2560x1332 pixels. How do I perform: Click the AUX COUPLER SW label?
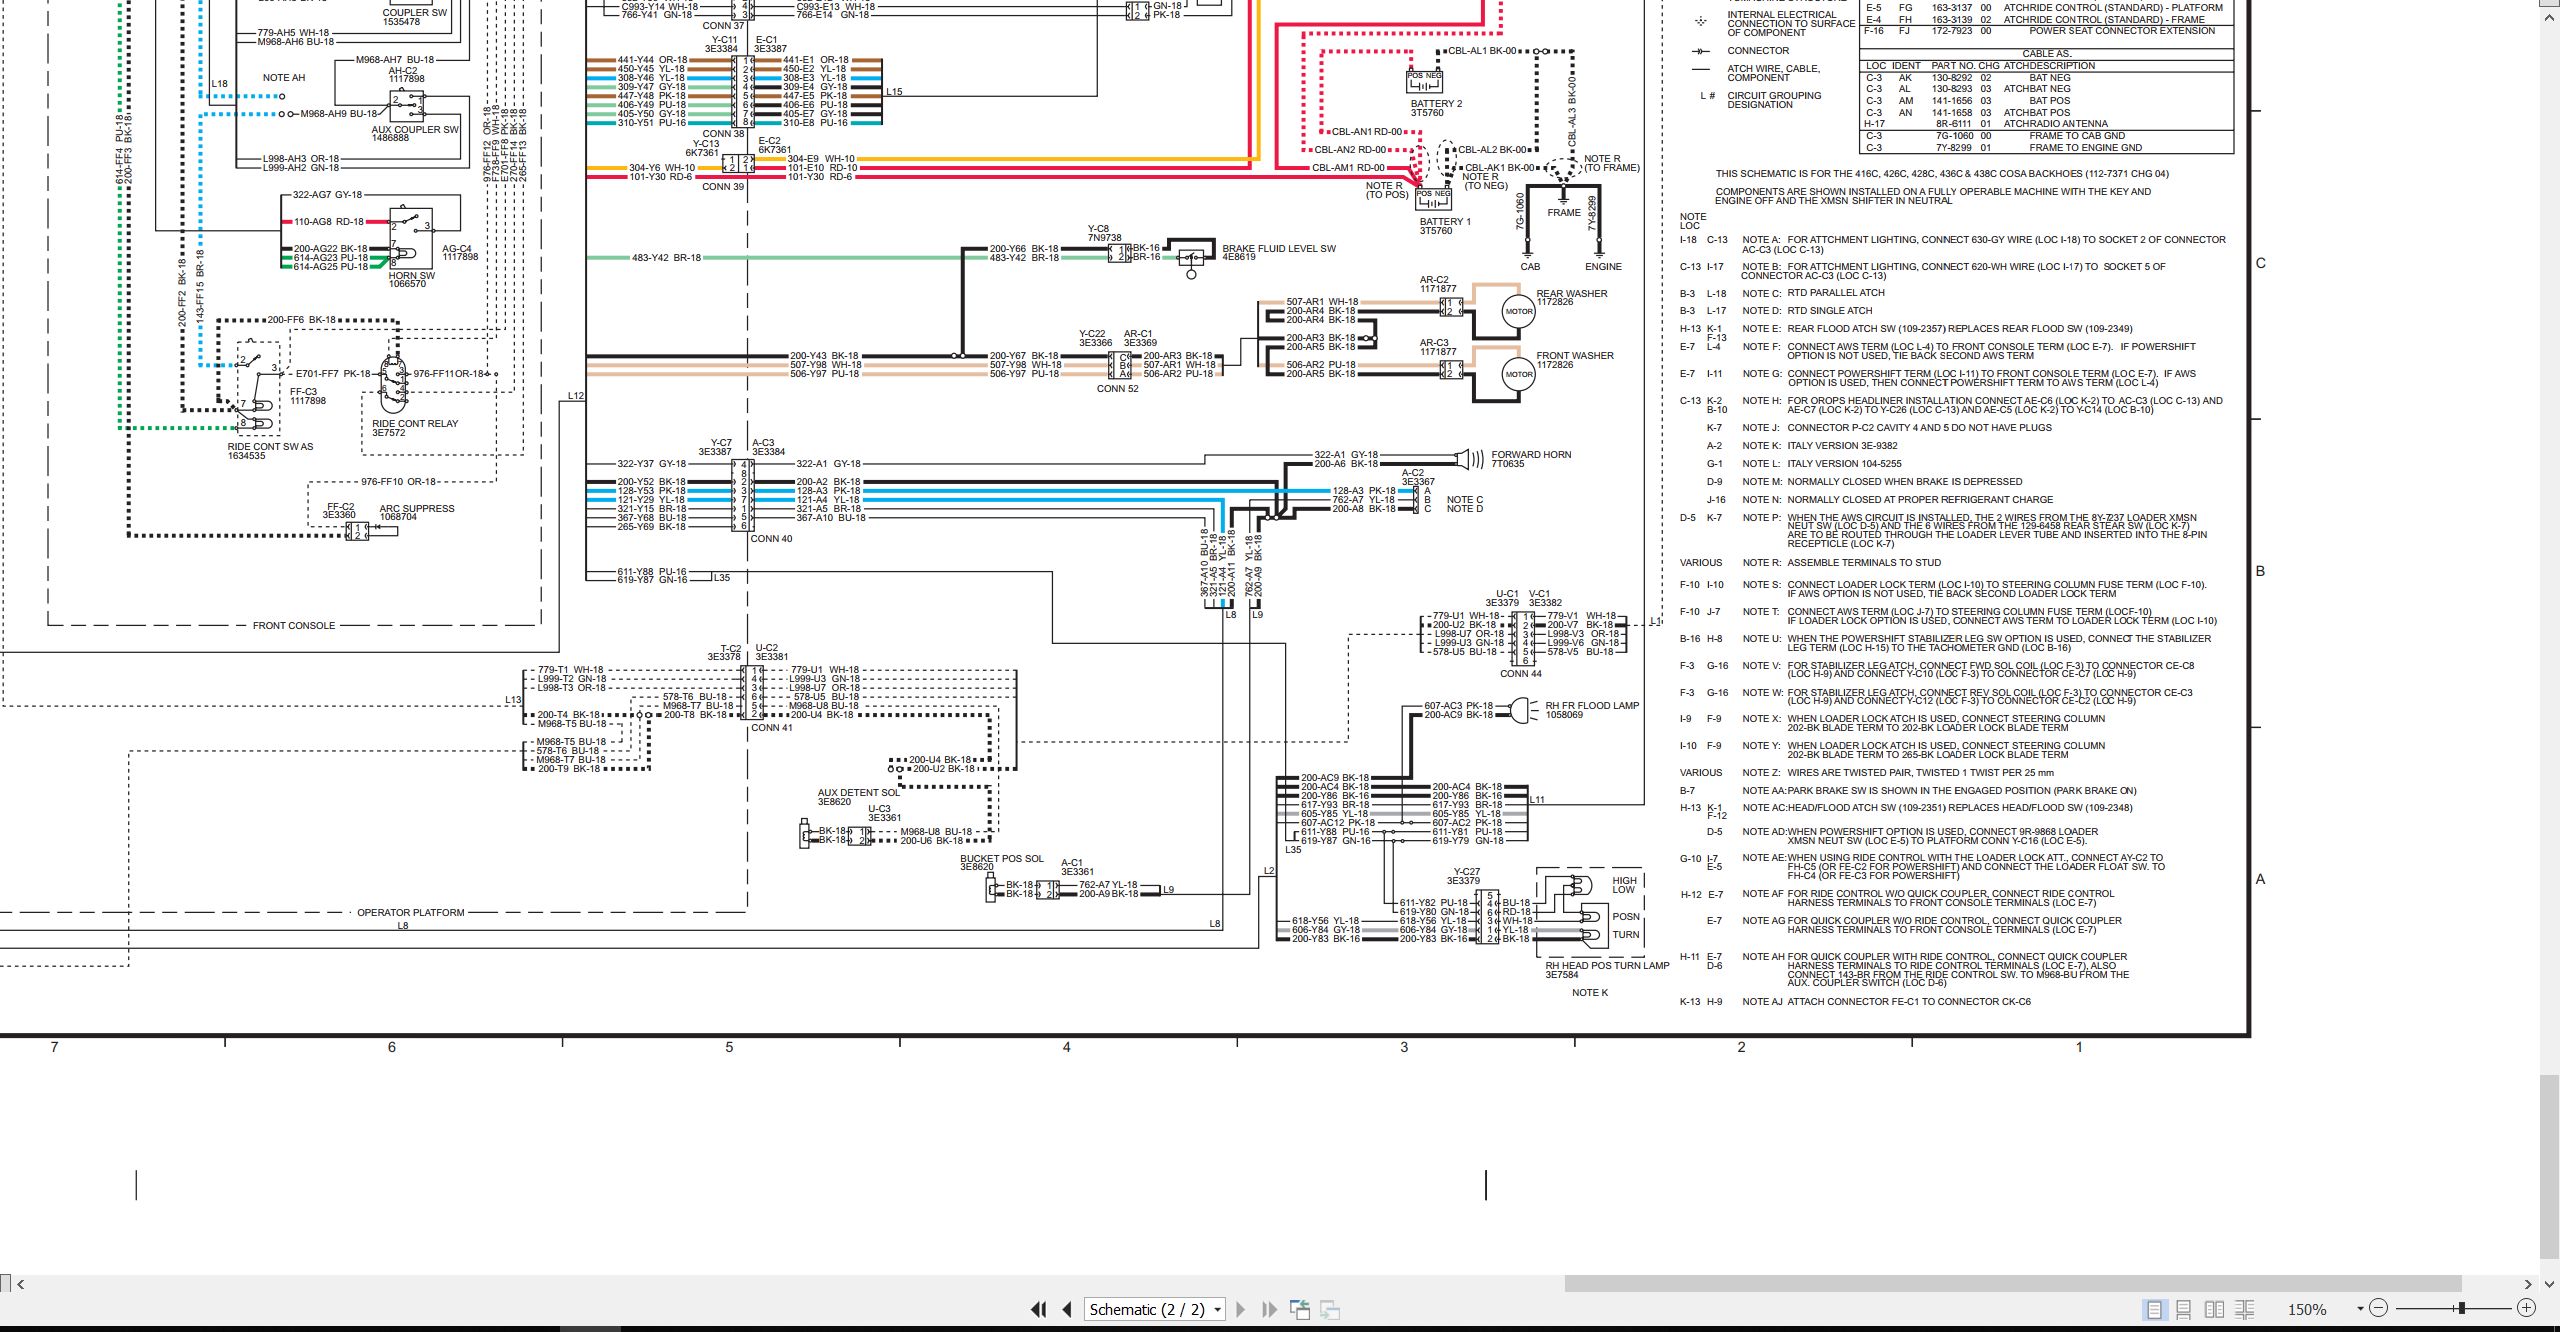(x=415, y=130)
